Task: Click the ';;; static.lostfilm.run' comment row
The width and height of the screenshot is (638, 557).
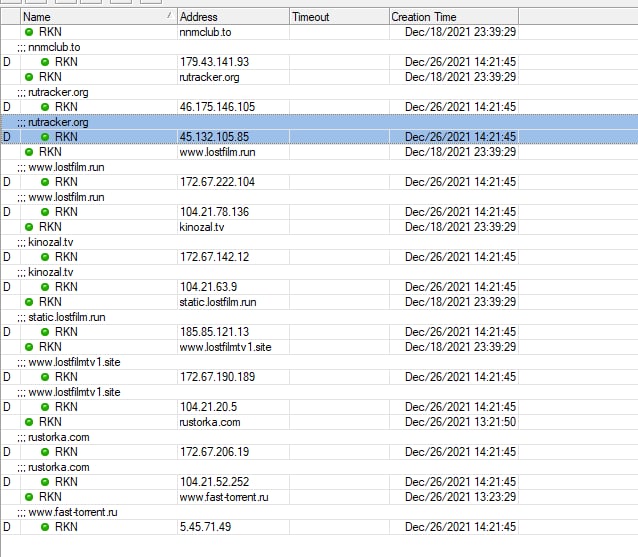Action: [319, 317]
